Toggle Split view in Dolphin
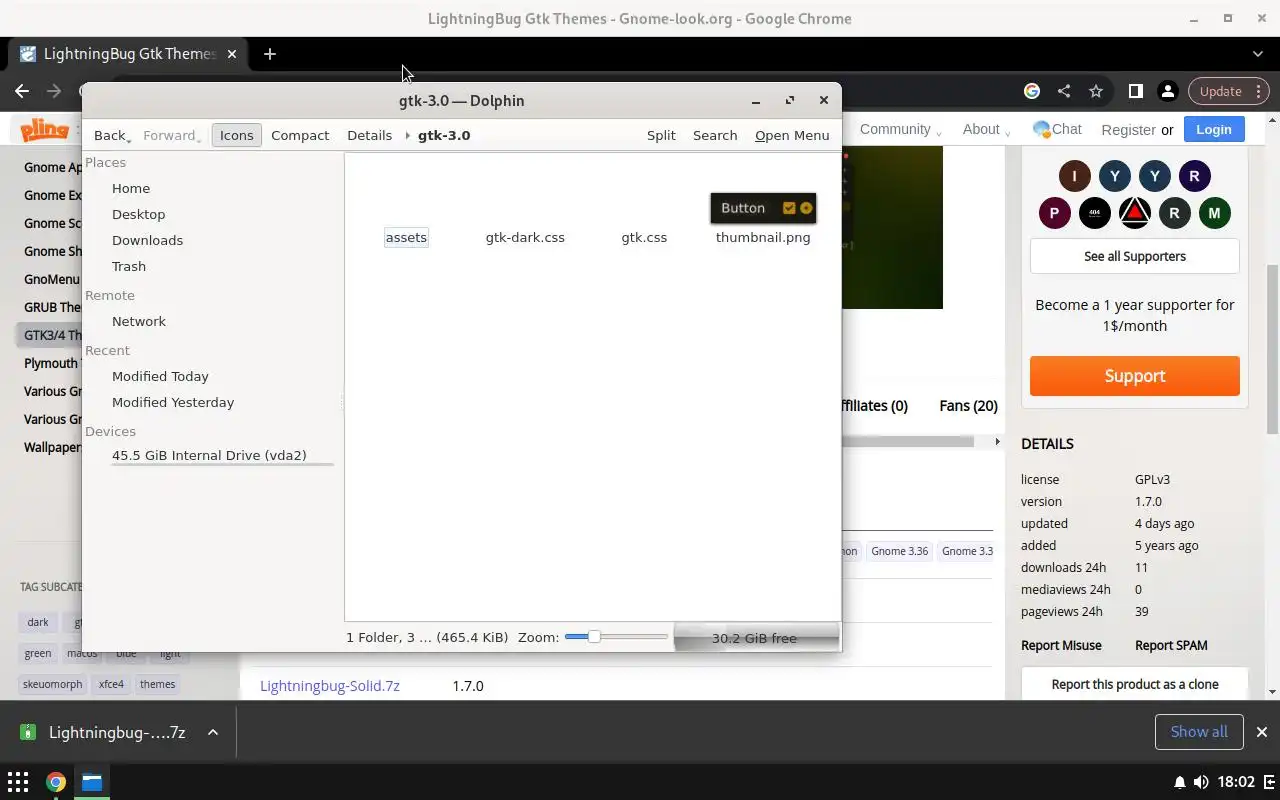This screenshot has height=800, width=1280. click(x=661, y=135)
